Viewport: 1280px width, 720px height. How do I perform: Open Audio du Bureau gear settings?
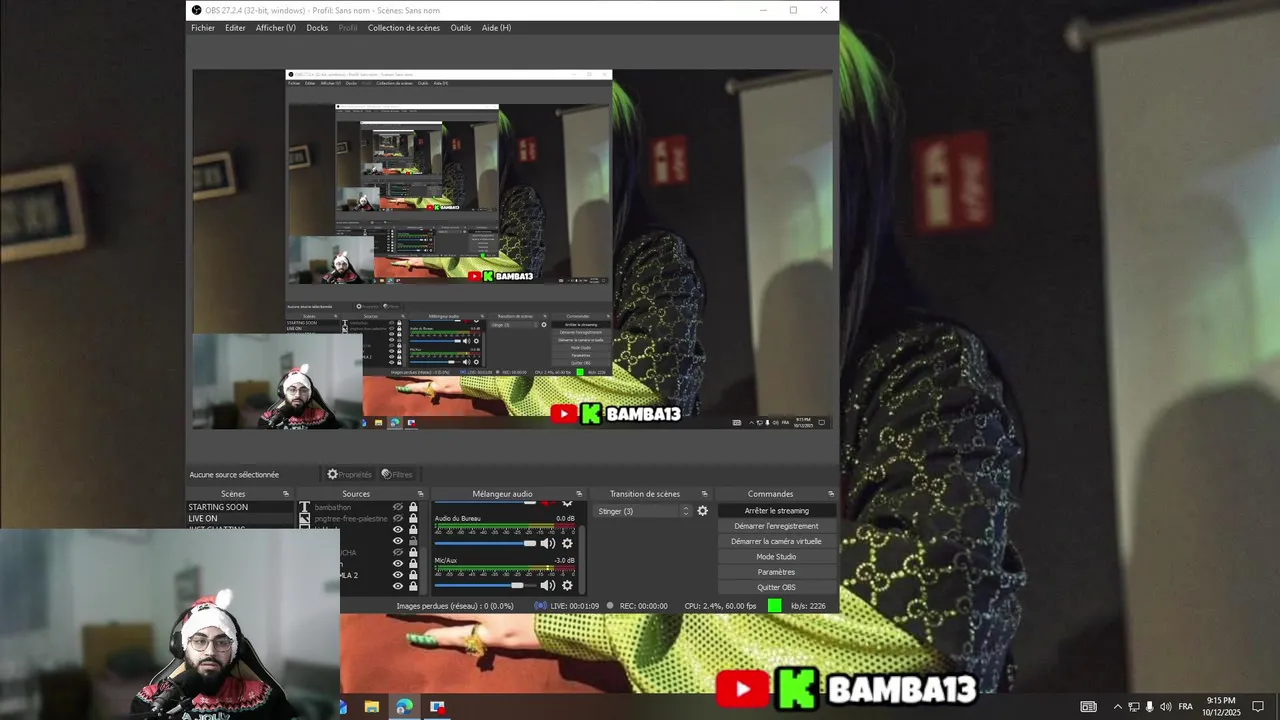567,544
